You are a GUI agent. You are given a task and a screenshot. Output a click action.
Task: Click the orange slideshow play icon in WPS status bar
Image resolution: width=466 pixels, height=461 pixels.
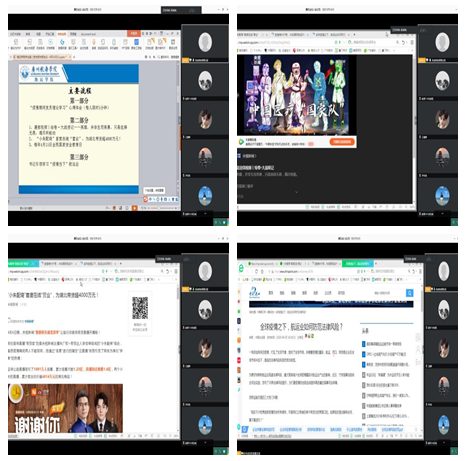134,208
